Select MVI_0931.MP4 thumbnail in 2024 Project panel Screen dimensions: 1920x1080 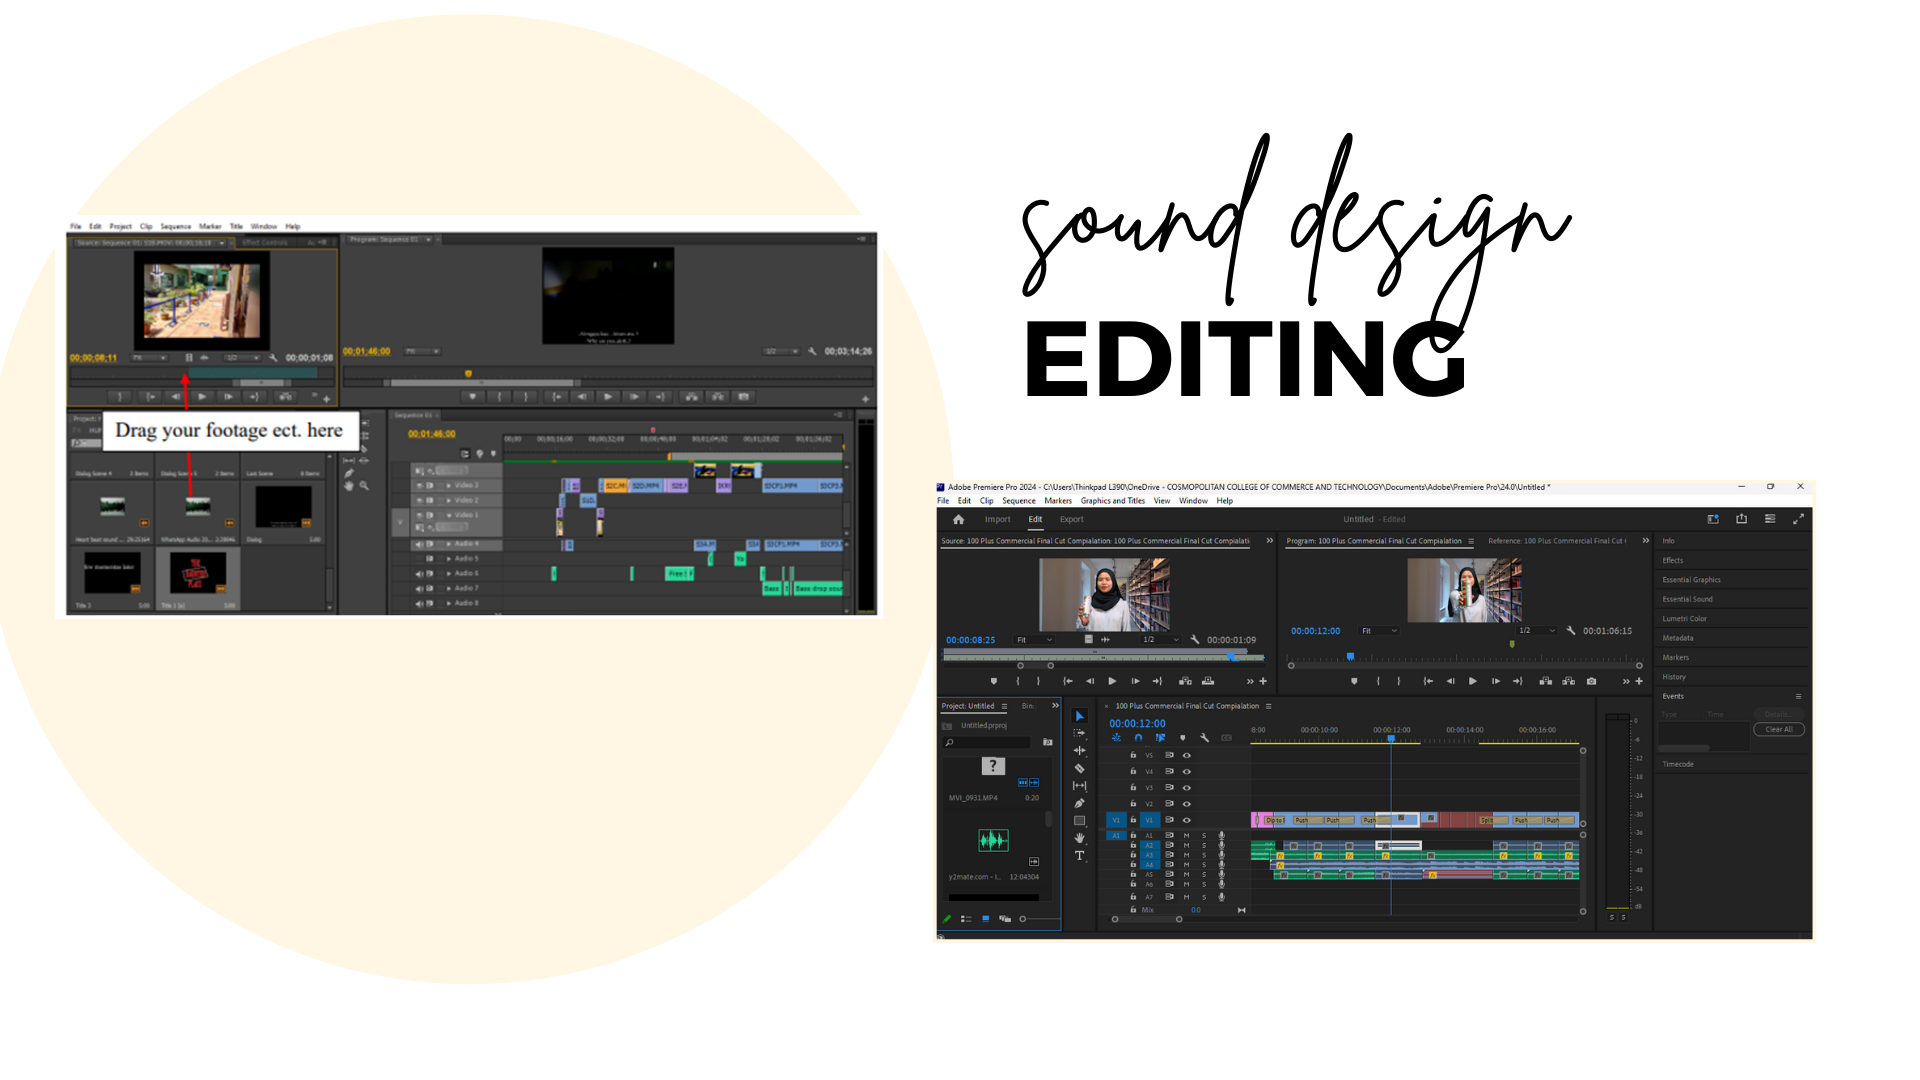(x=992, y=766)
